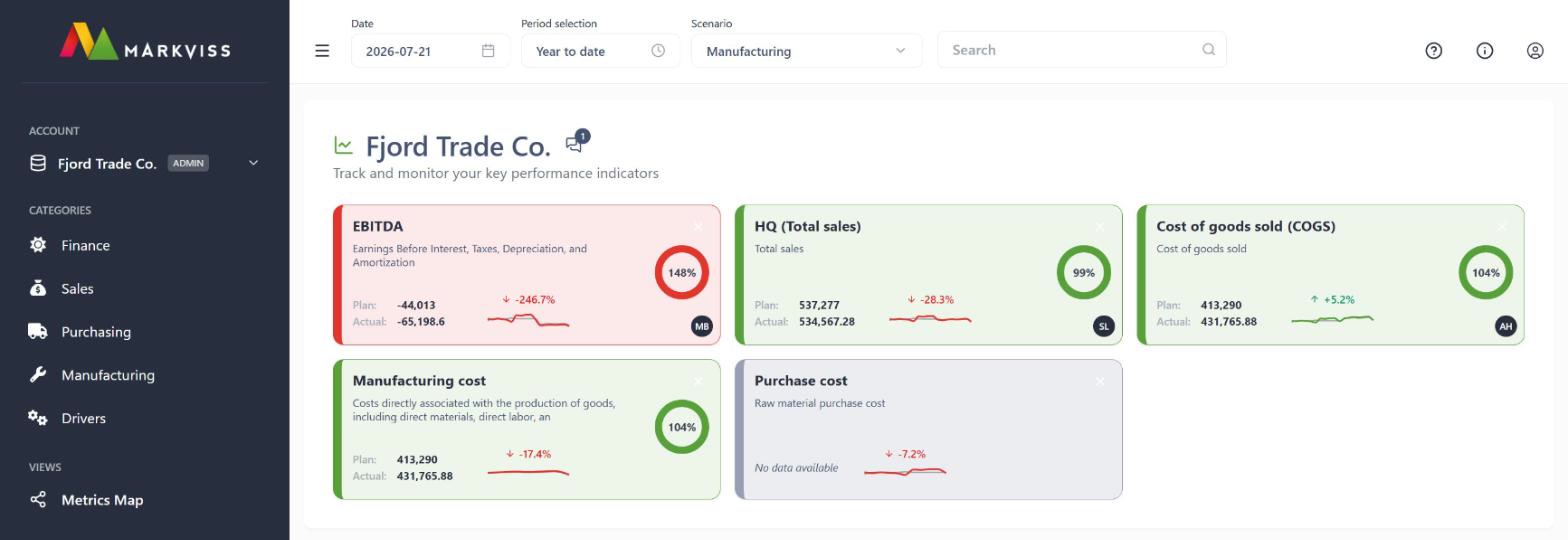Open the help question-mark icon
Screen dimensions: 1568x540
pyautogui.click(x=1434, y=51)
